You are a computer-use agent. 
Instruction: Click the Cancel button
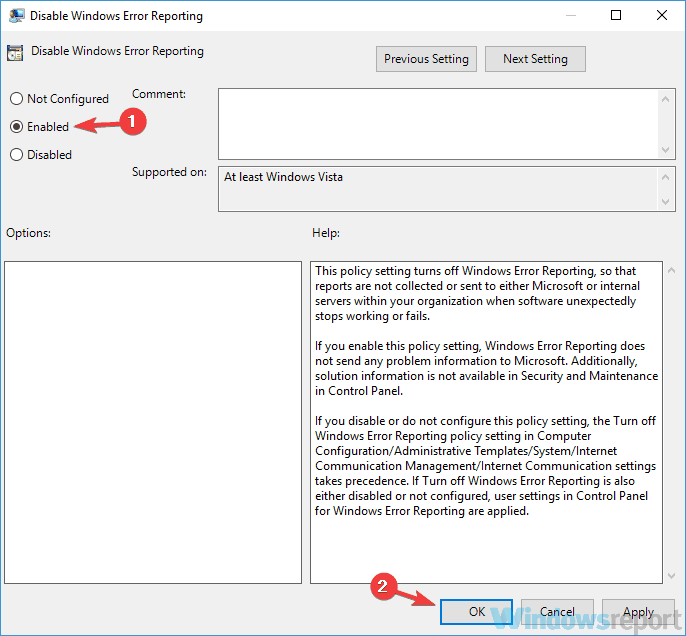pos(557,612)
